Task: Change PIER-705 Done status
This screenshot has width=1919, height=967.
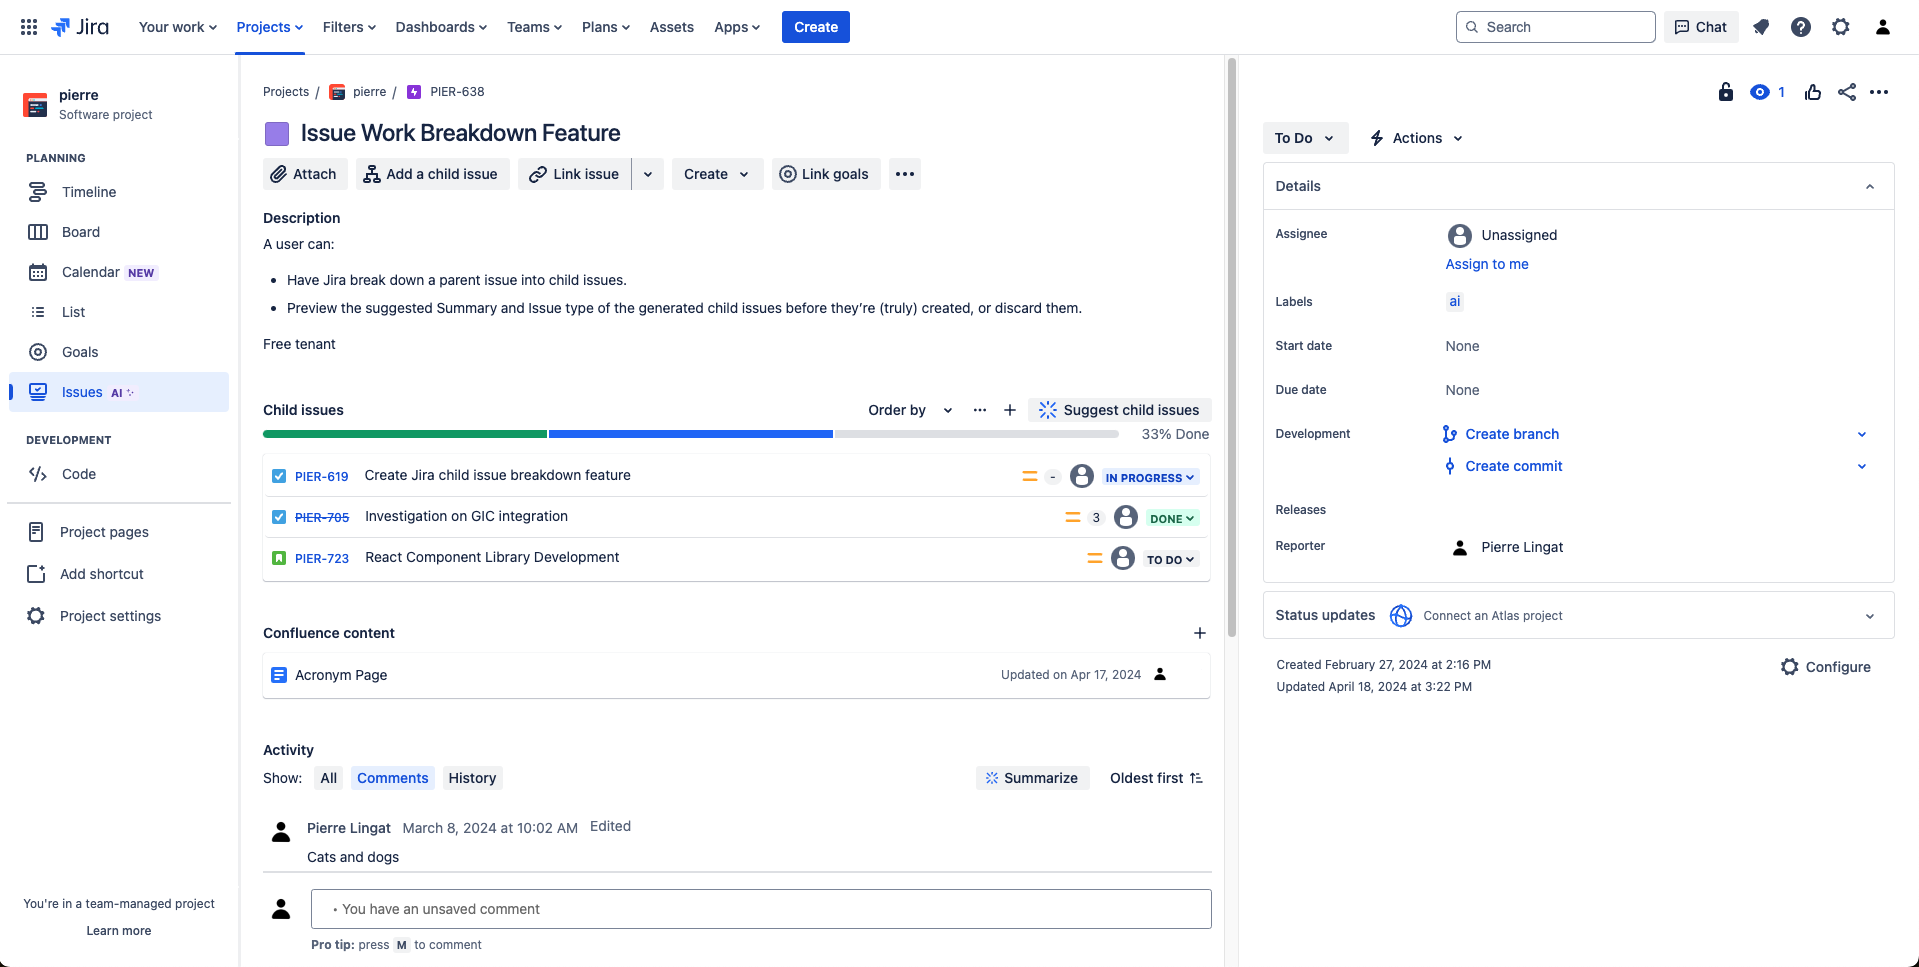Action: [x=1172, y=519]
